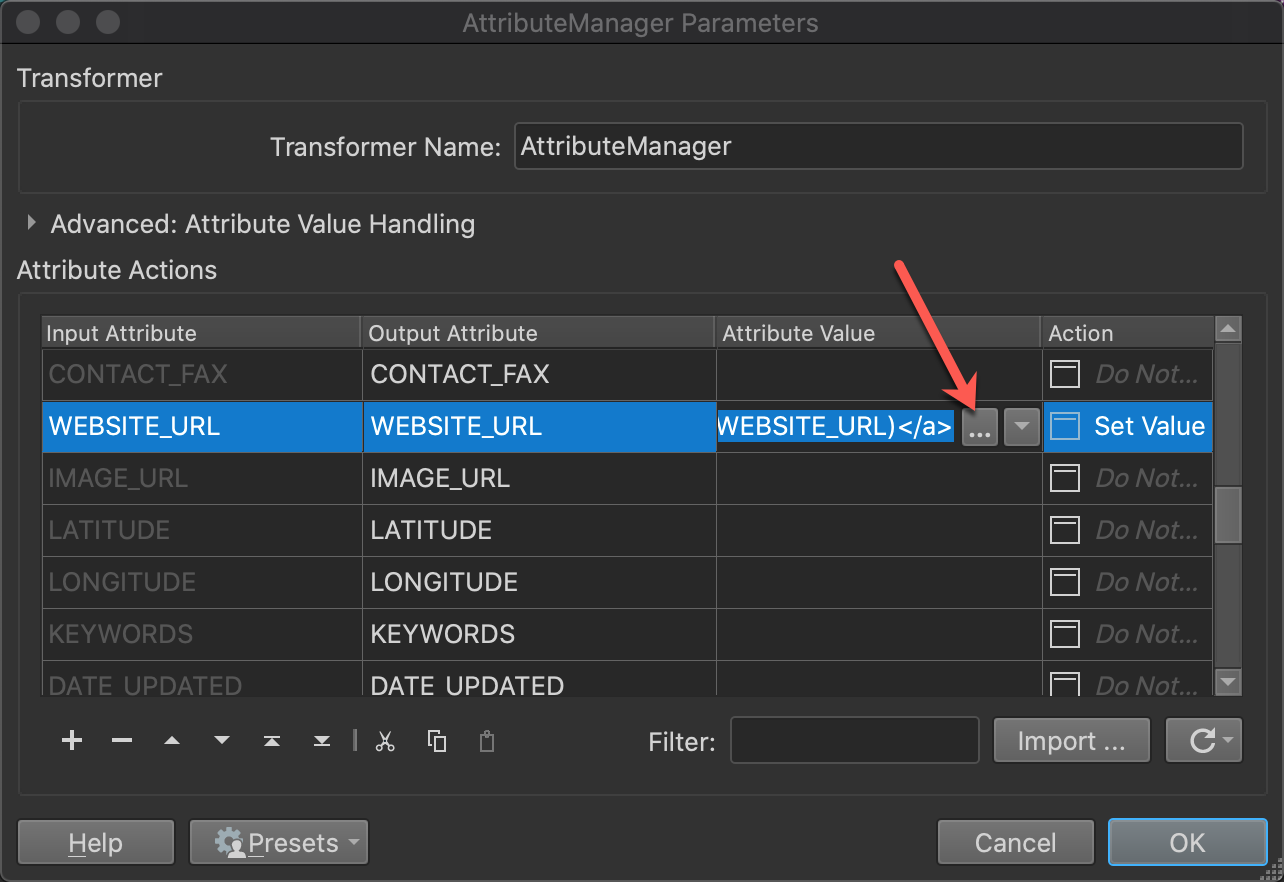
Task: Move selected attribute to top
Action: coord(272,741)
